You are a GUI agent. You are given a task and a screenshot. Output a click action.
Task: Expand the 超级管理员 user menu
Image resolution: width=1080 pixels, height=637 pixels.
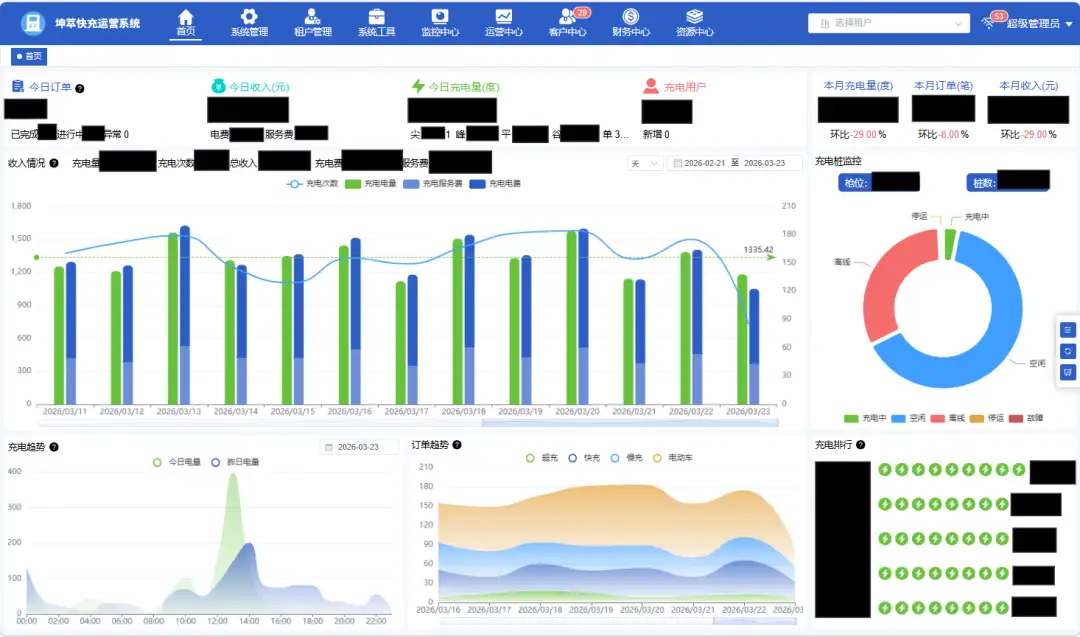pyautogui.click(x=1030, y=23)
